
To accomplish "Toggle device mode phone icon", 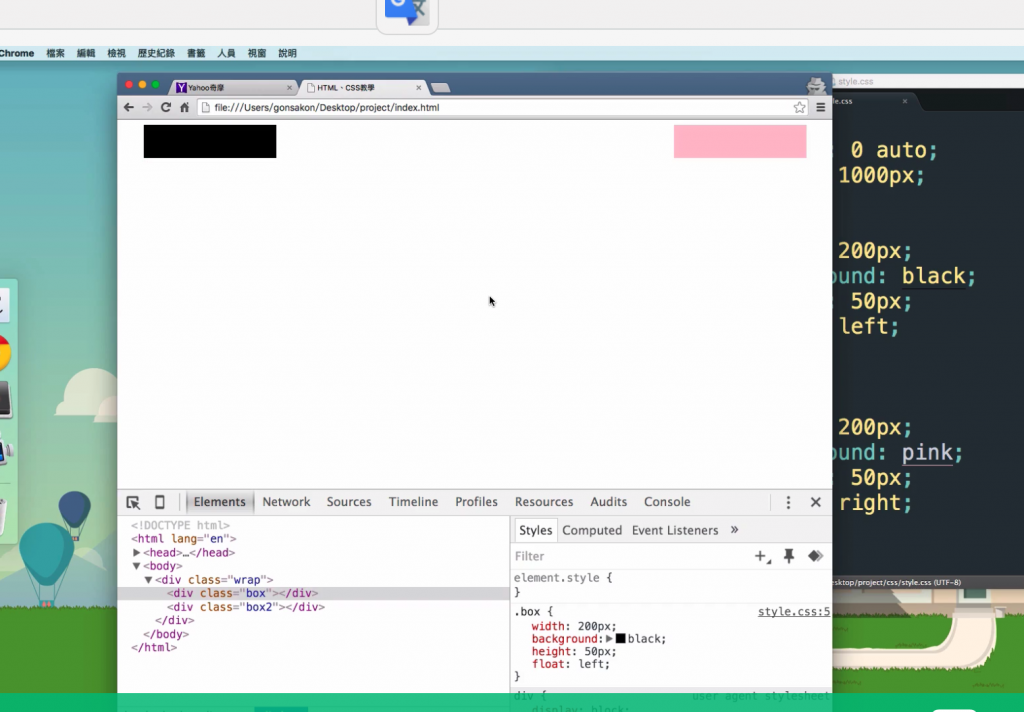I will [x=159, y=502].
